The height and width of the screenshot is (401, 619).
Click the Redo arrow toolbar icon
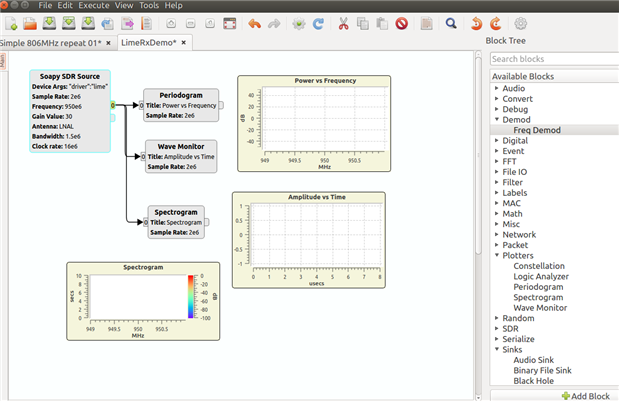coord(275,23)
